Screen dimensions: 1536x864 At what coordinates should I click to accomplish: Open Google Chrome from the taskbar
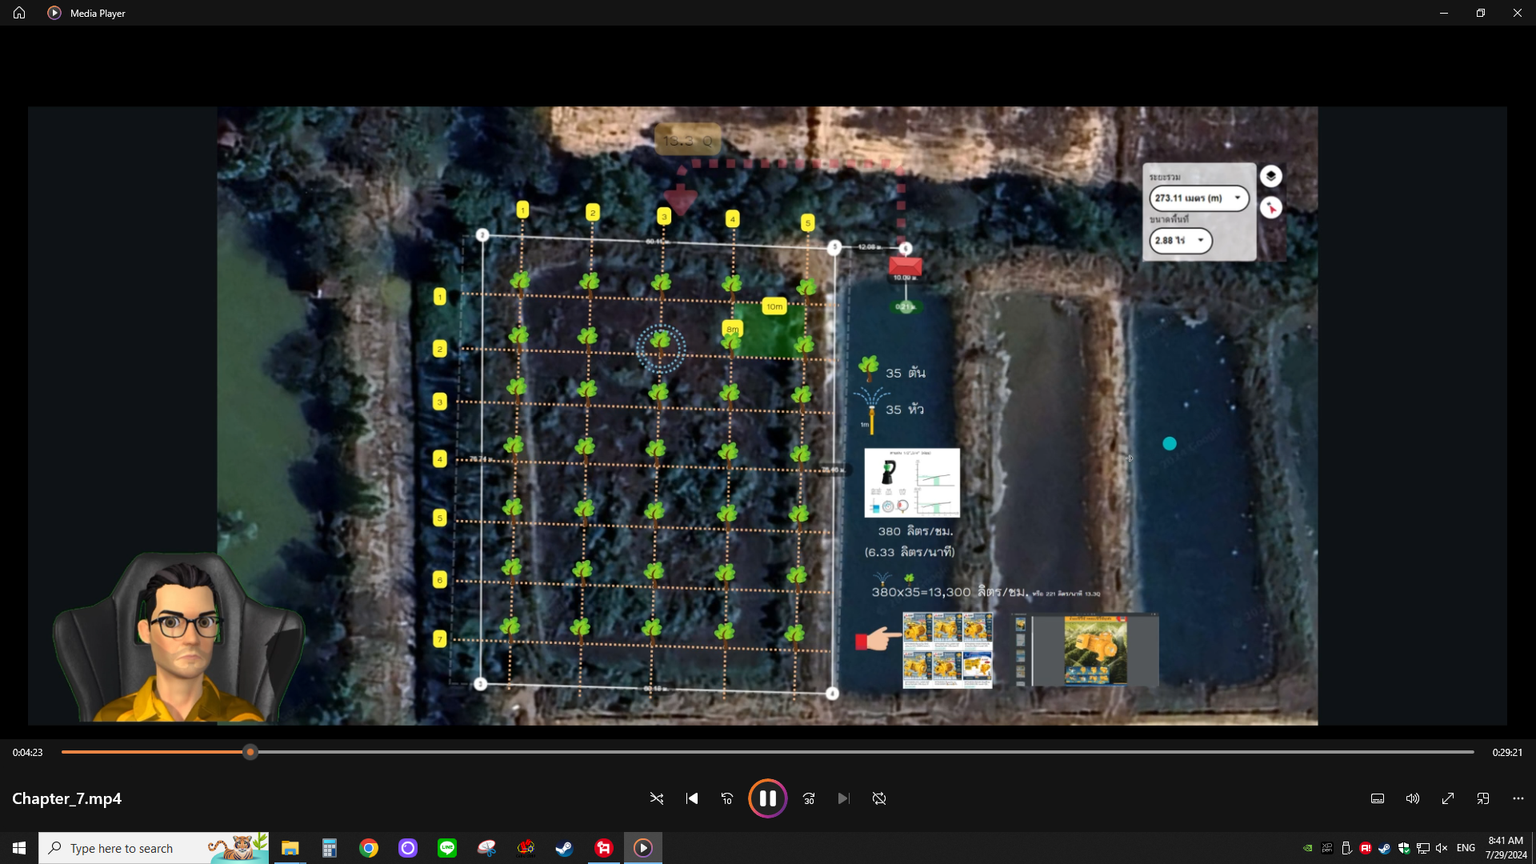(x=369, y=848)
